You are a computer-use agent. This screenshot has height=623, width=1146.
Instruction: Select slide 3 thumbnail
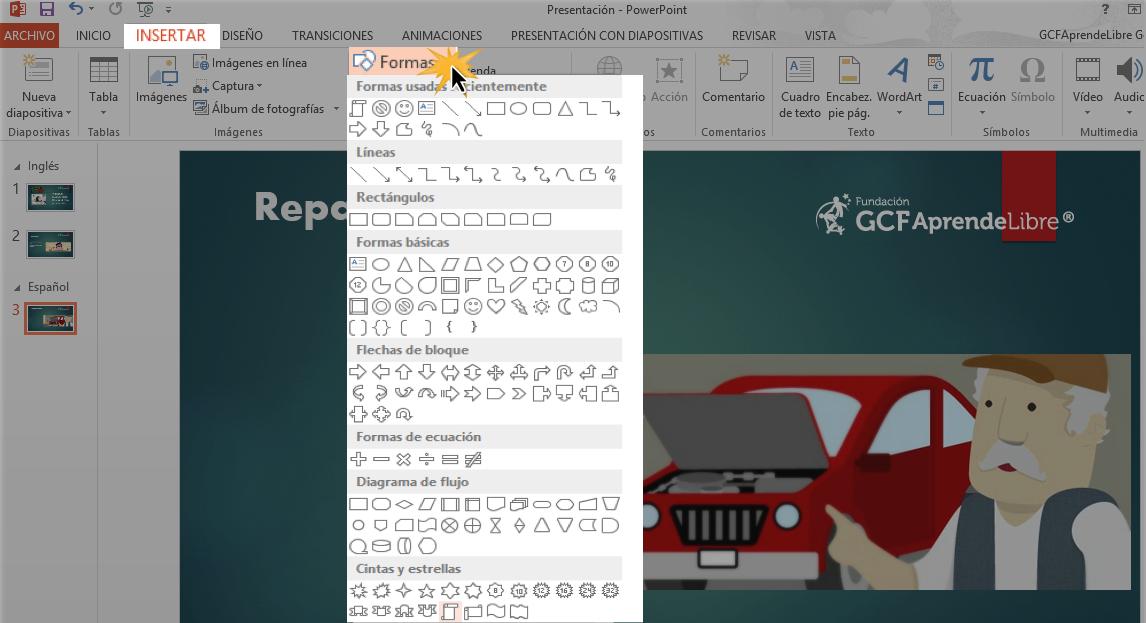tap(50, 319)
